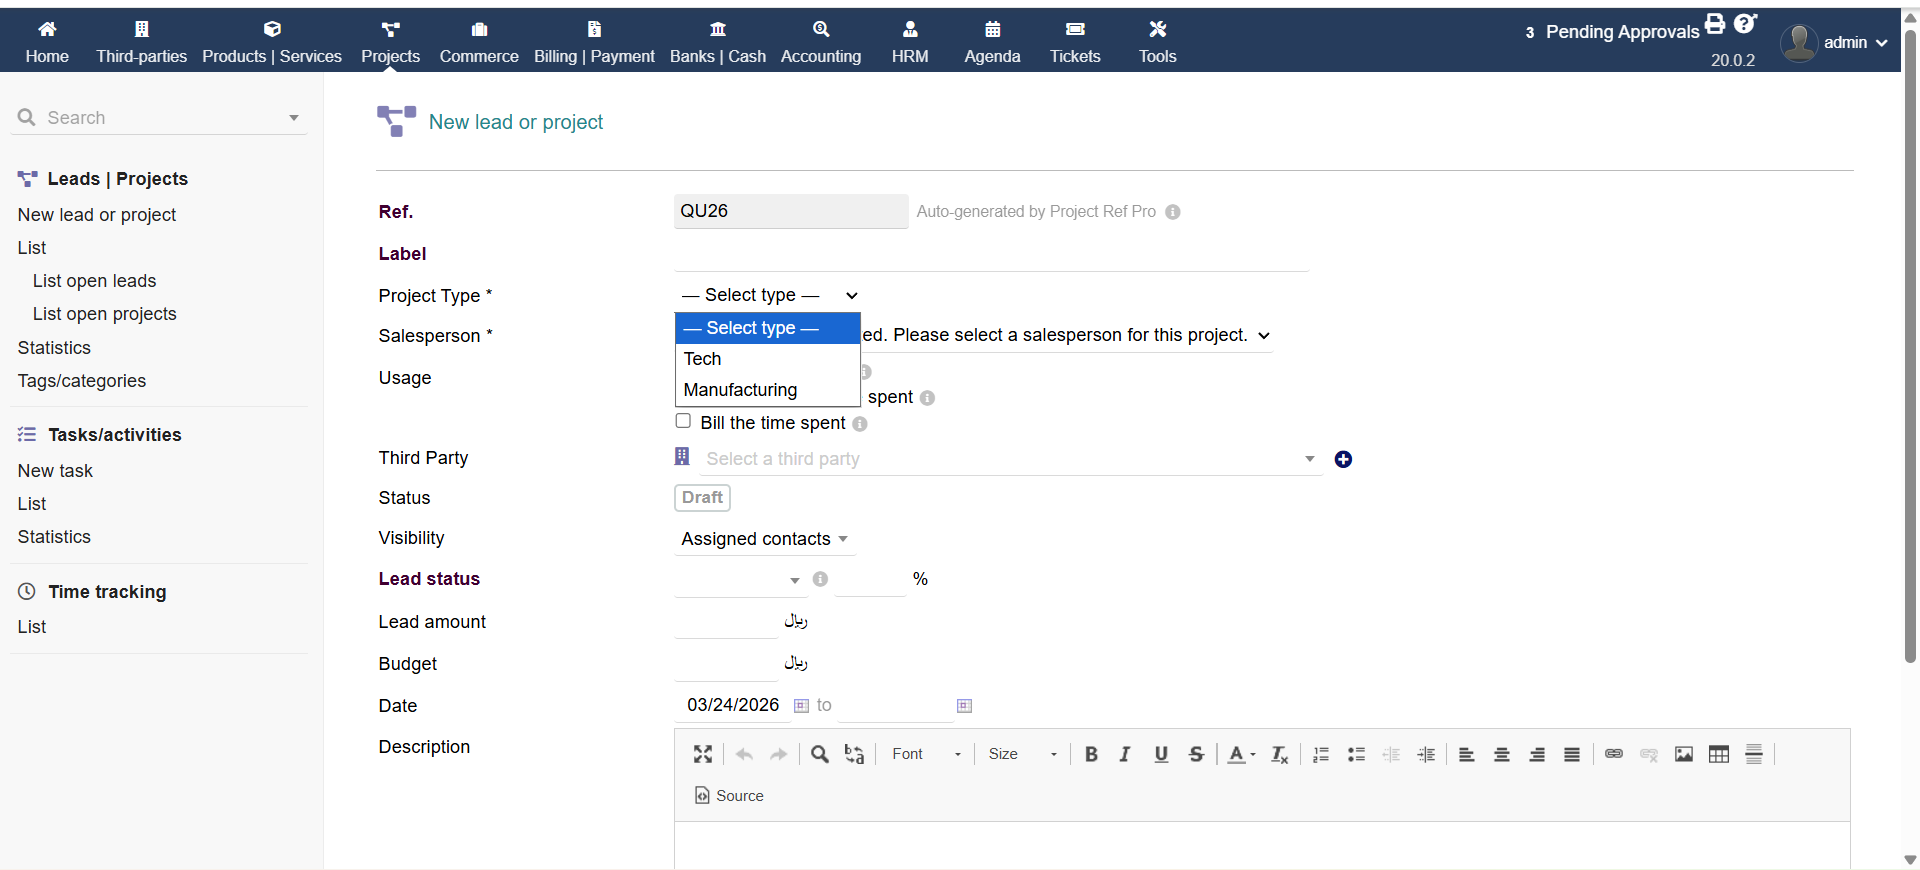Open the online help icon
This screenshot has width=1920, height=870.
click(1745, 23)
